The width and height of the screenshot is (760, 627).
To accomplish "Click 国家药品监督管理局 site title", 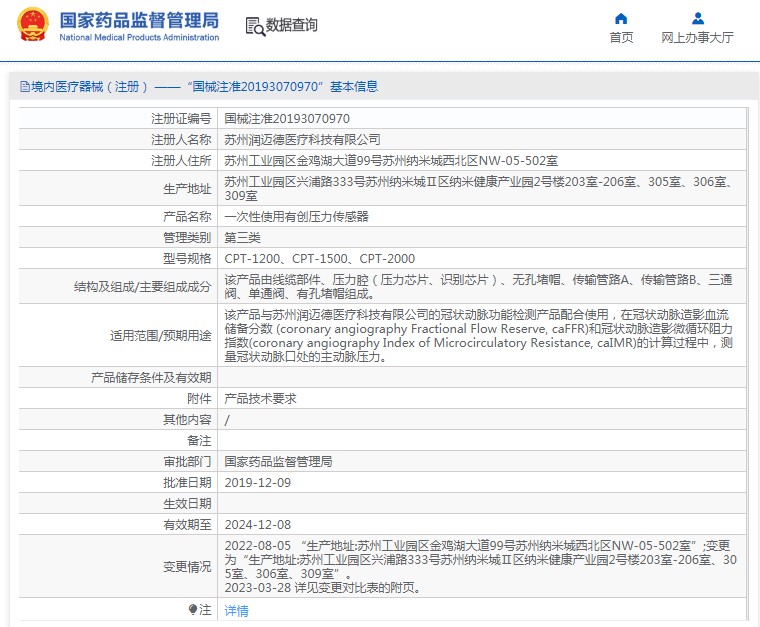I will click(x=139, y=20).
